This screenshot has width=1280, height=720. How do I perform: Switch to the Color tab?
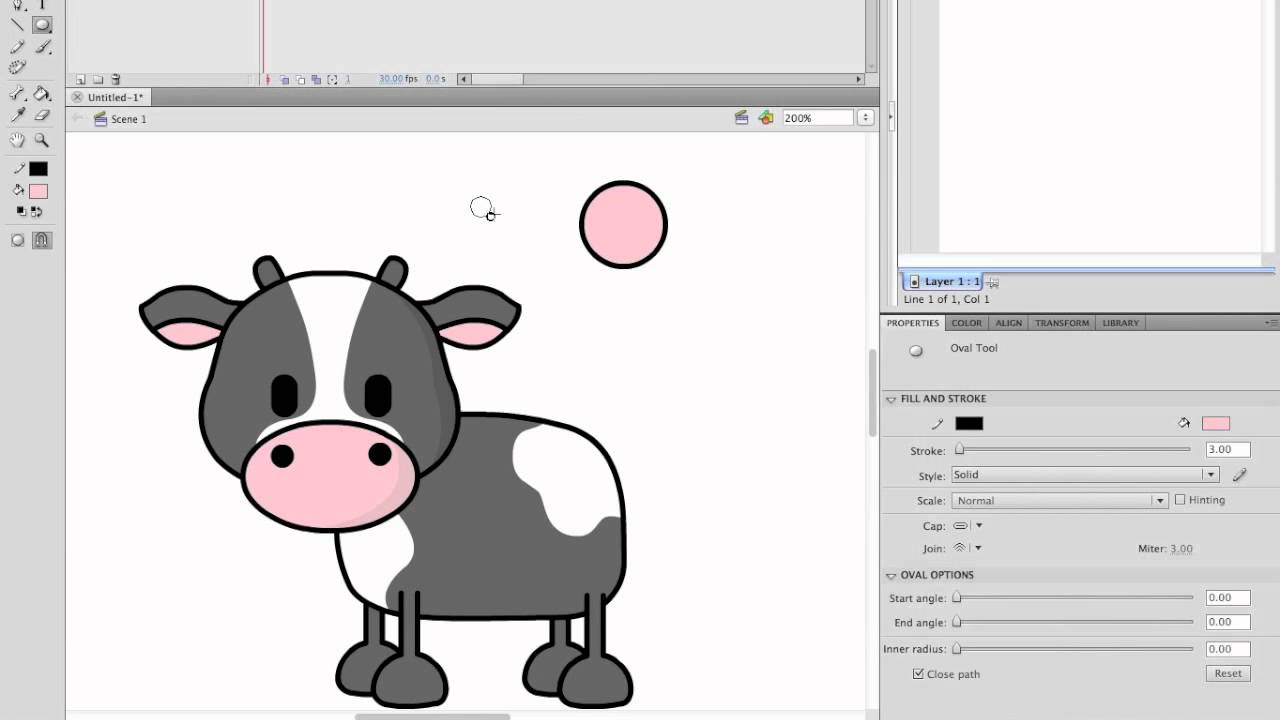[x=966, y=323]
